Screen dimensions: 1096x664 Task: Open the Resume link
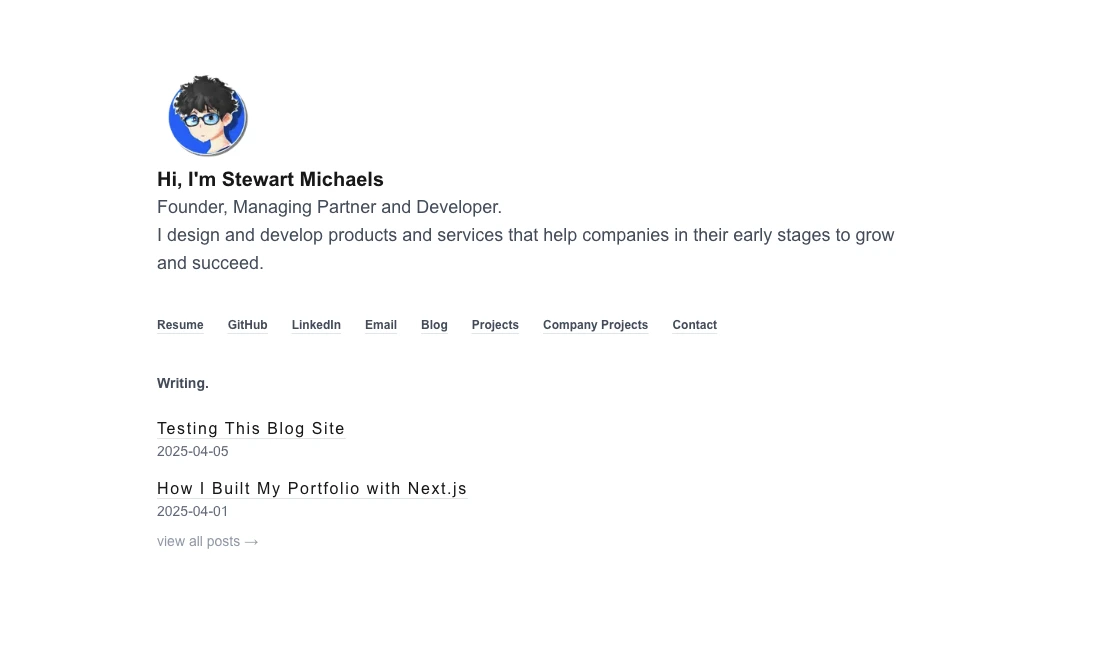pyautogui.click(x=180, y=324)
